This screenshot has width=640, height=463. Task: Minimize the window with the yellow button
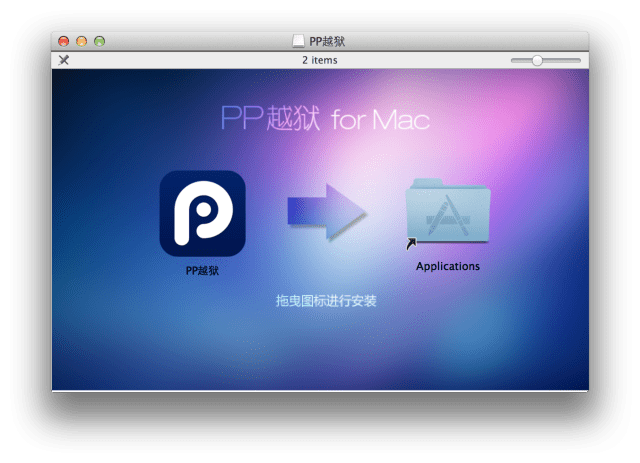pos(82,41)
